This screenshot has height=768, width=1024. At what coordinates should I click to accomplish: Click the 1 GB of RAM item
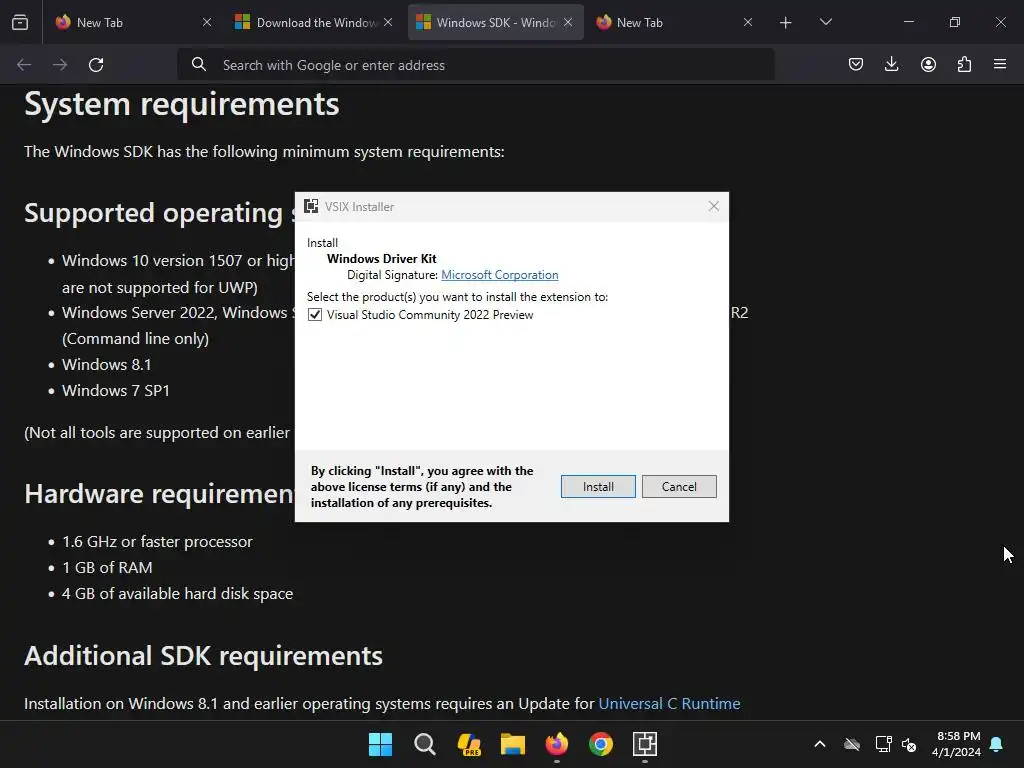(x=107, y=568)
